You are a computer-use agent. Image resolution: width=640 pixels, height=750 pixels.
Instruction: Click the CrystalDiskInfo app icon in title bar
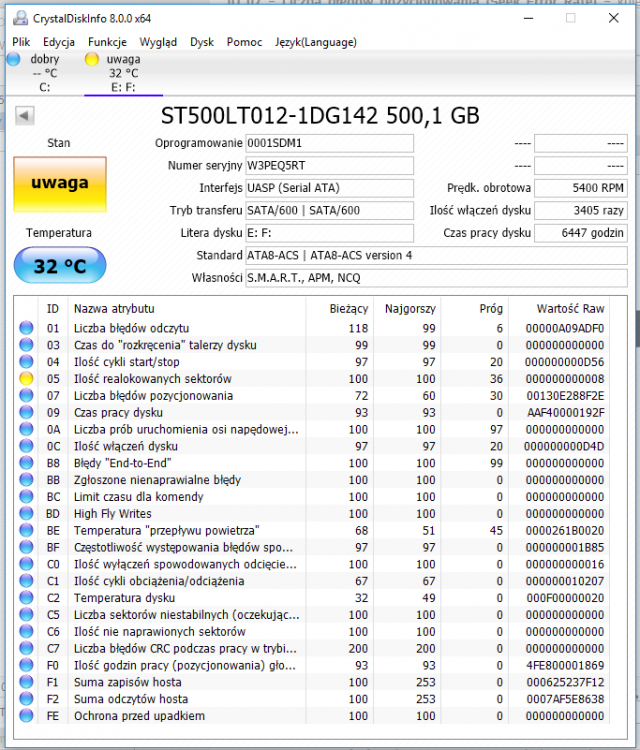(x=21, y=18)
